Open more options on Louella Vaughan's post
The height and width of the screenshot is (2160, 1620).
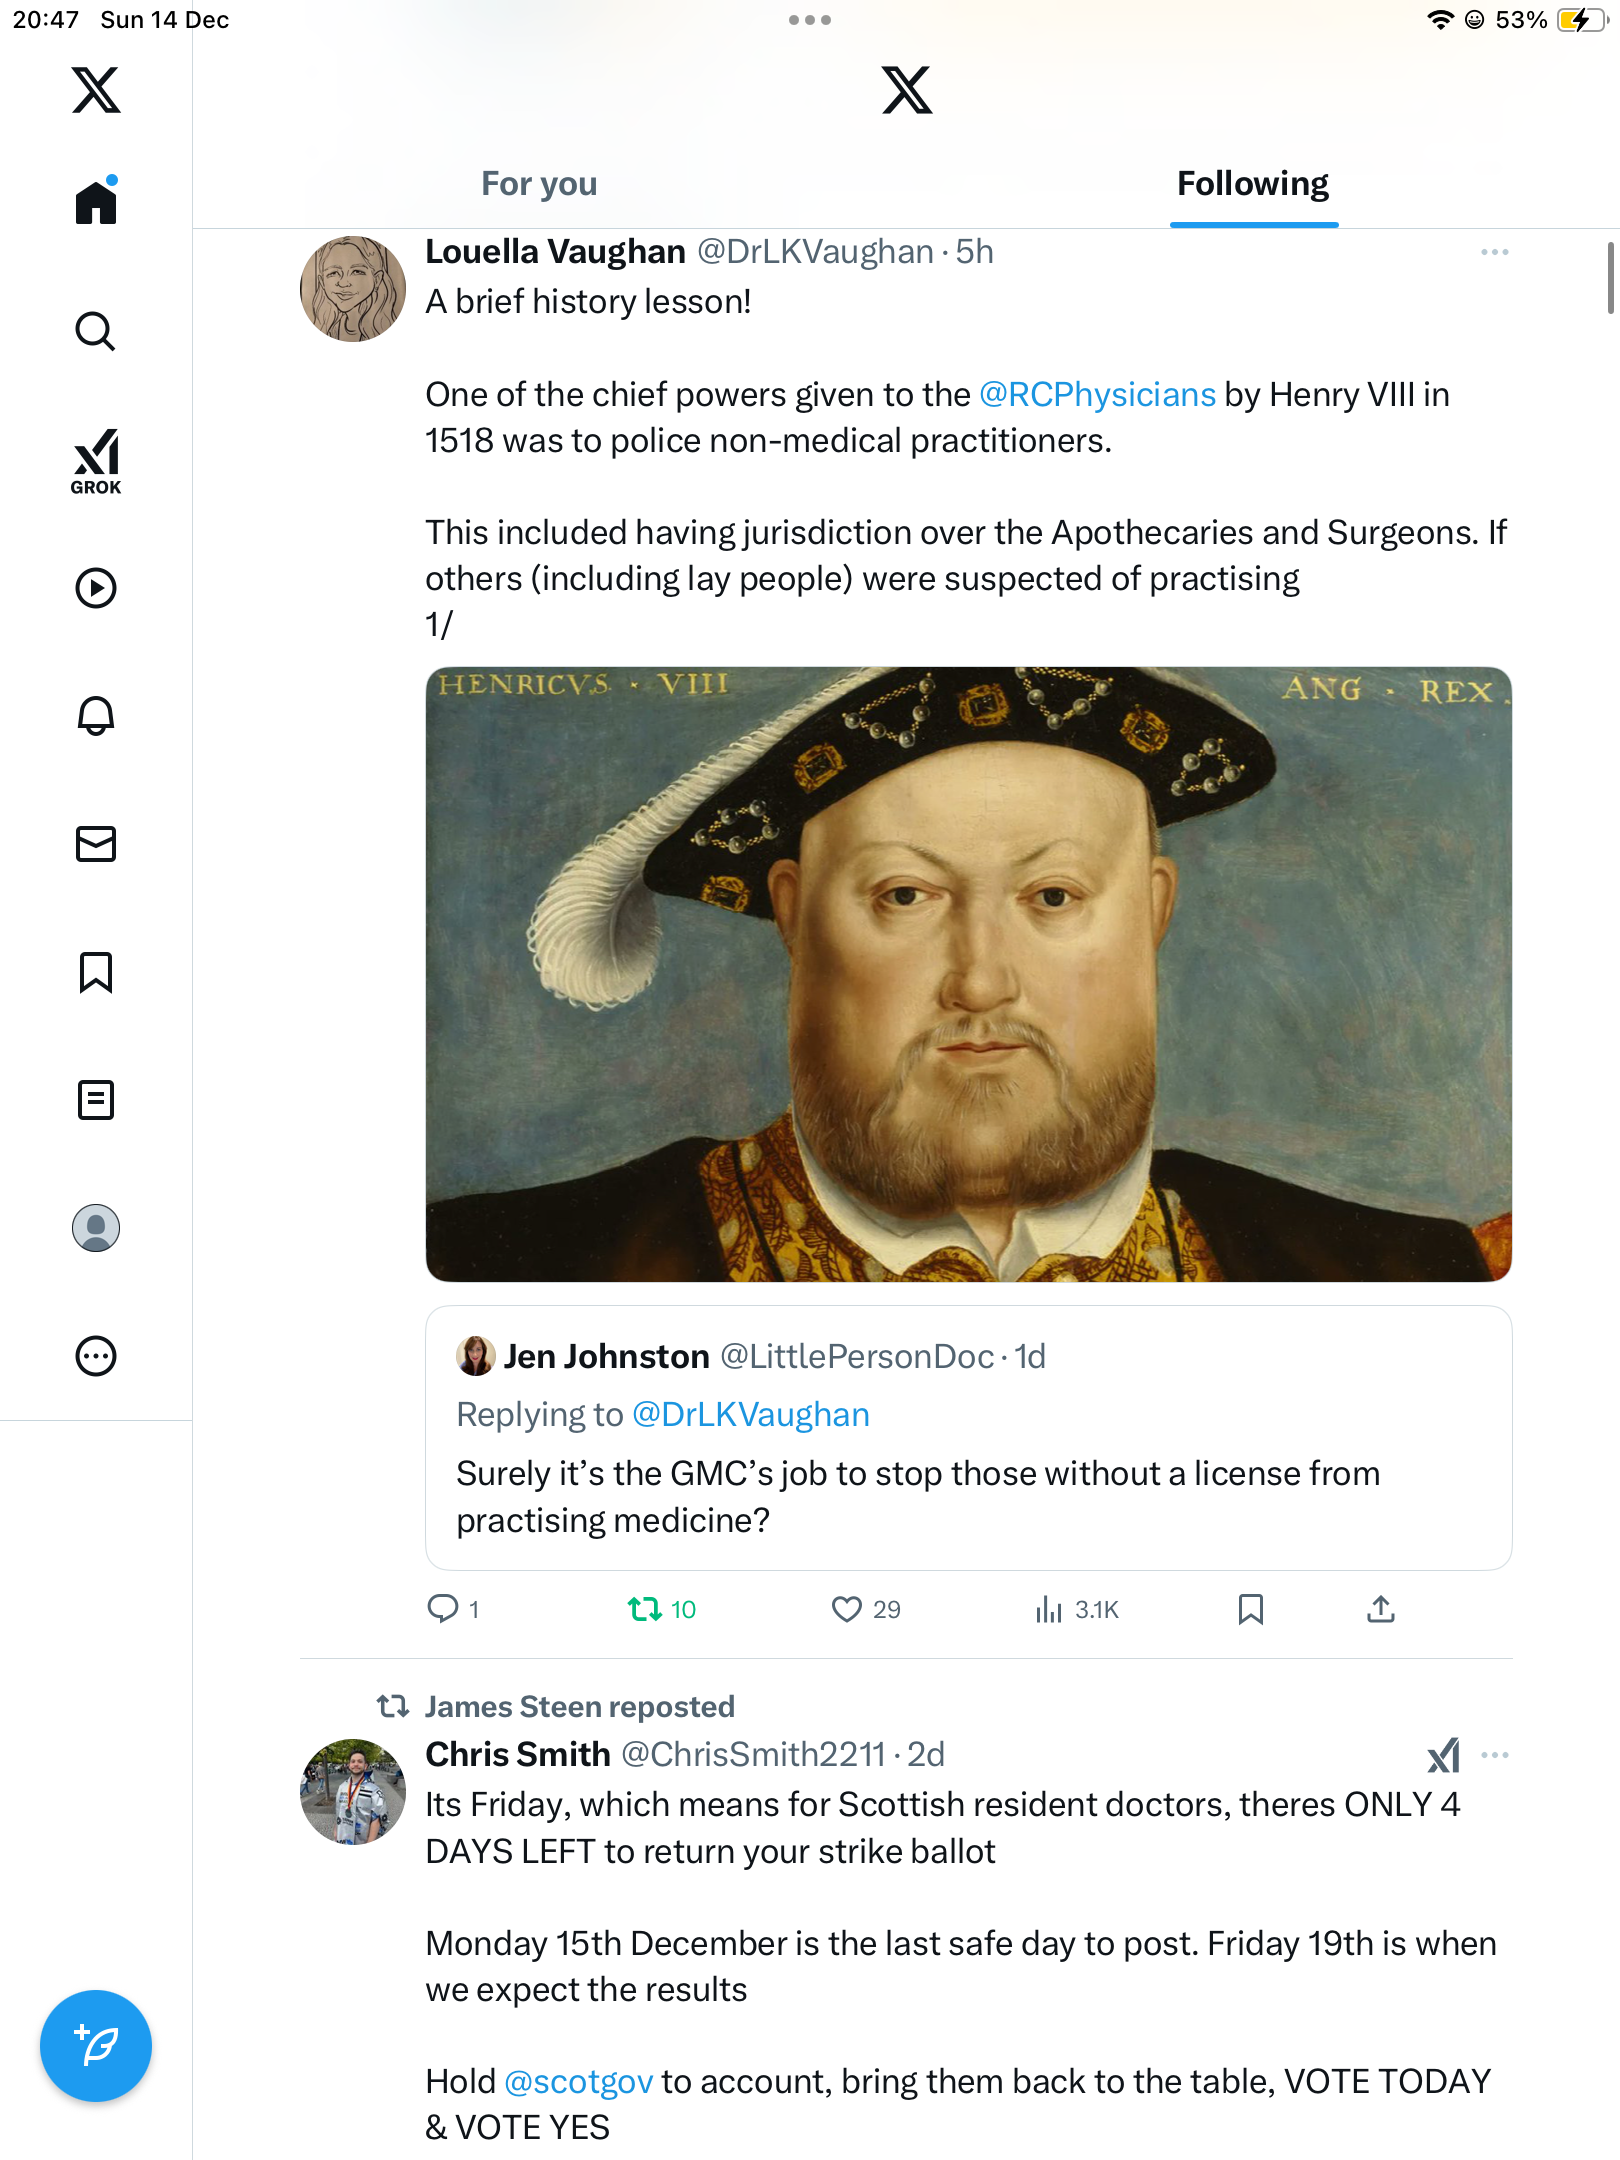coord(1494,252)
